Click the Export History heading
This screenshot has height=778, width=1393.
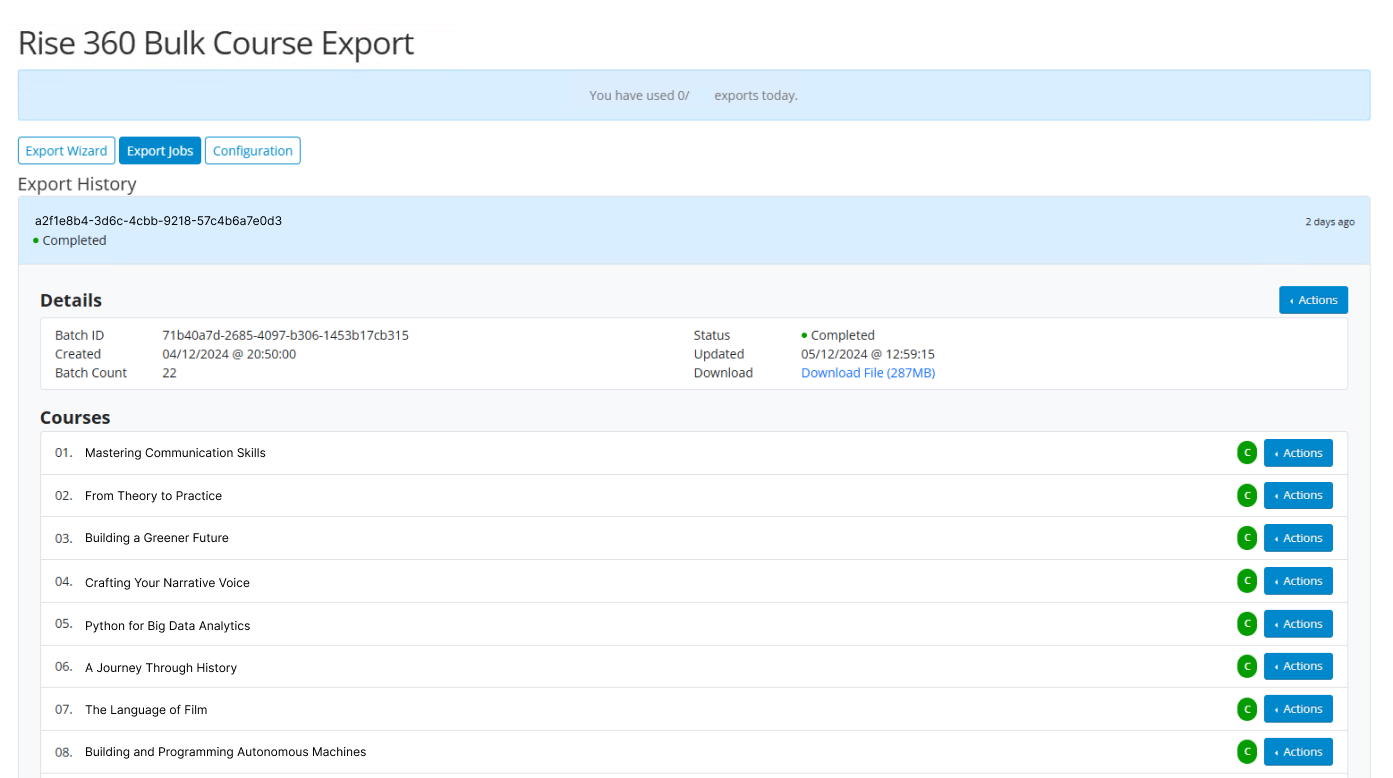pos(77,184)
